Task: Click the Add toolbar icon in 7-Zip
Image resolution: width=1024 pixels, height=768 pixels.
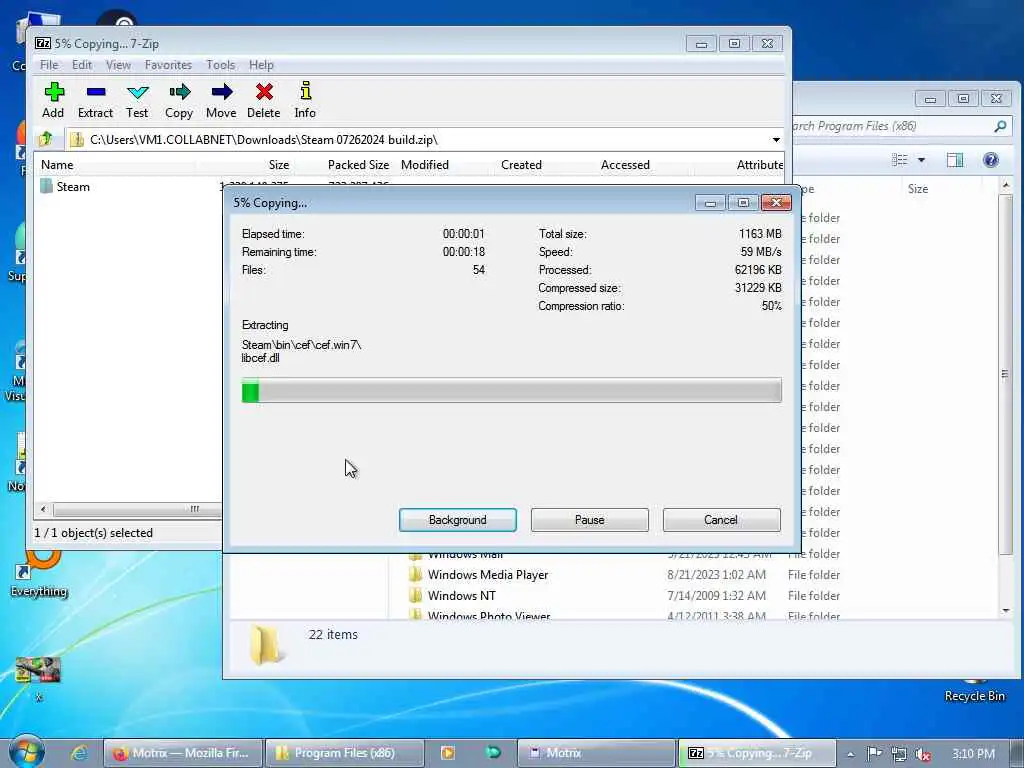Action: coord(54,100)
